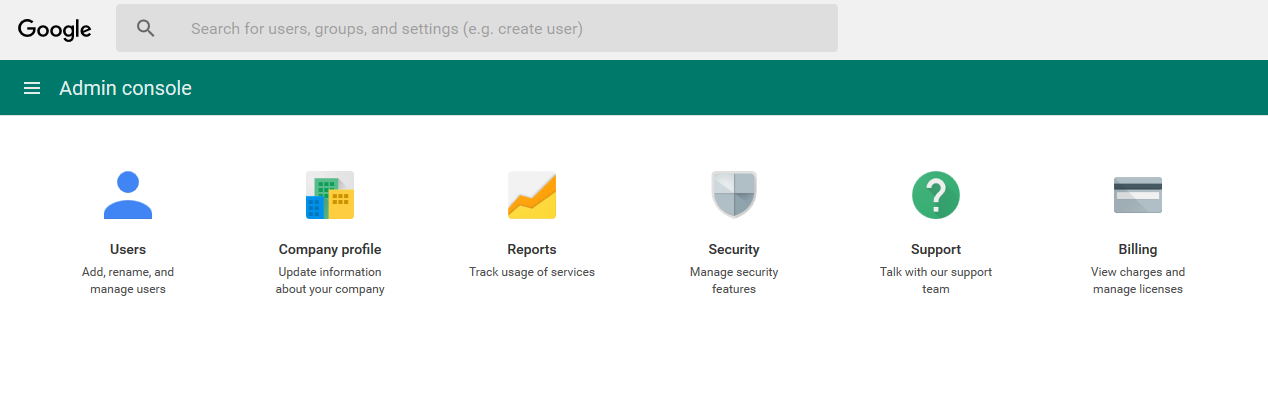
Task: Open the Company profile buildings icon
Action: click(x=330, y=195)
